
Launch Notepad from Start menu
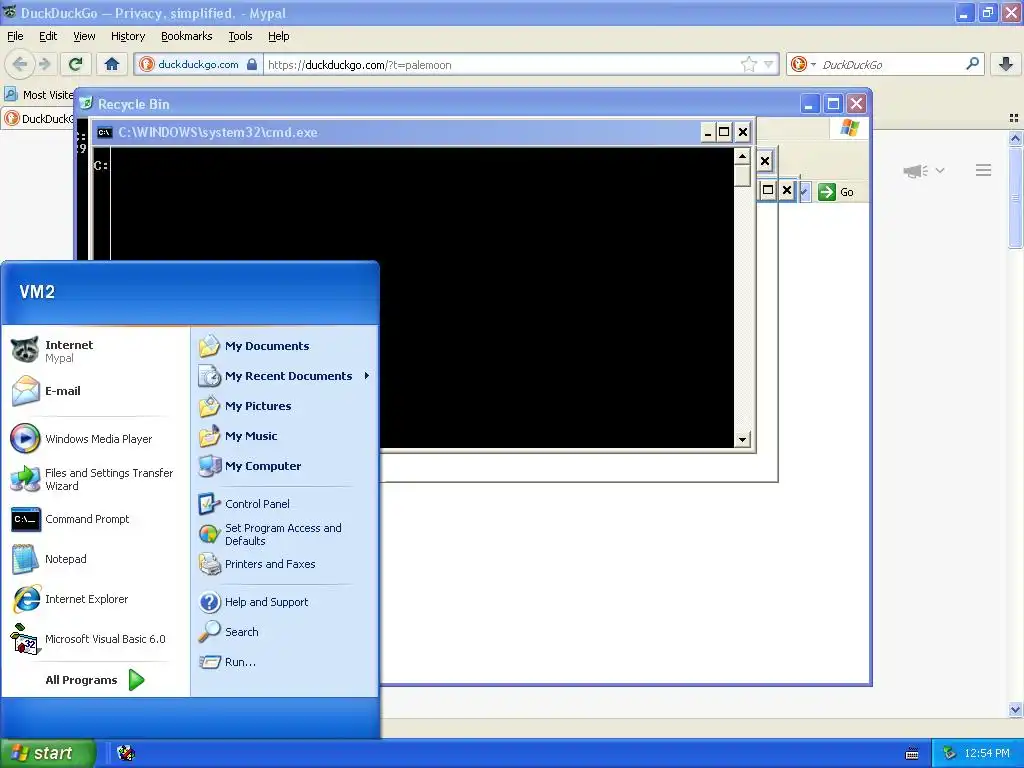pos(95,559)
